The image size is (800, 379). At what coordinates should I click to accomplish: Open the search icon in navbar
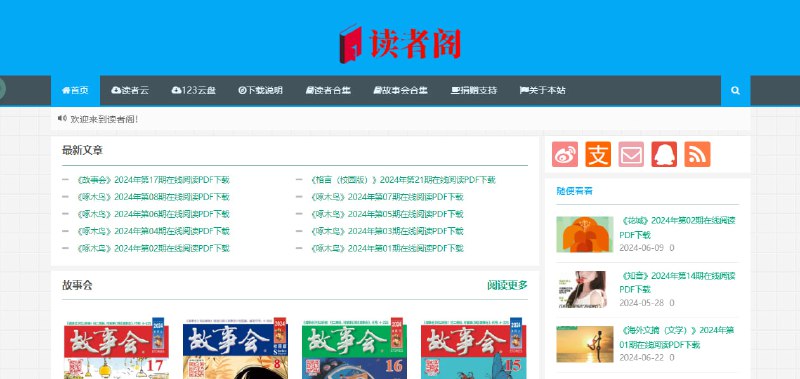click(735, 91)
